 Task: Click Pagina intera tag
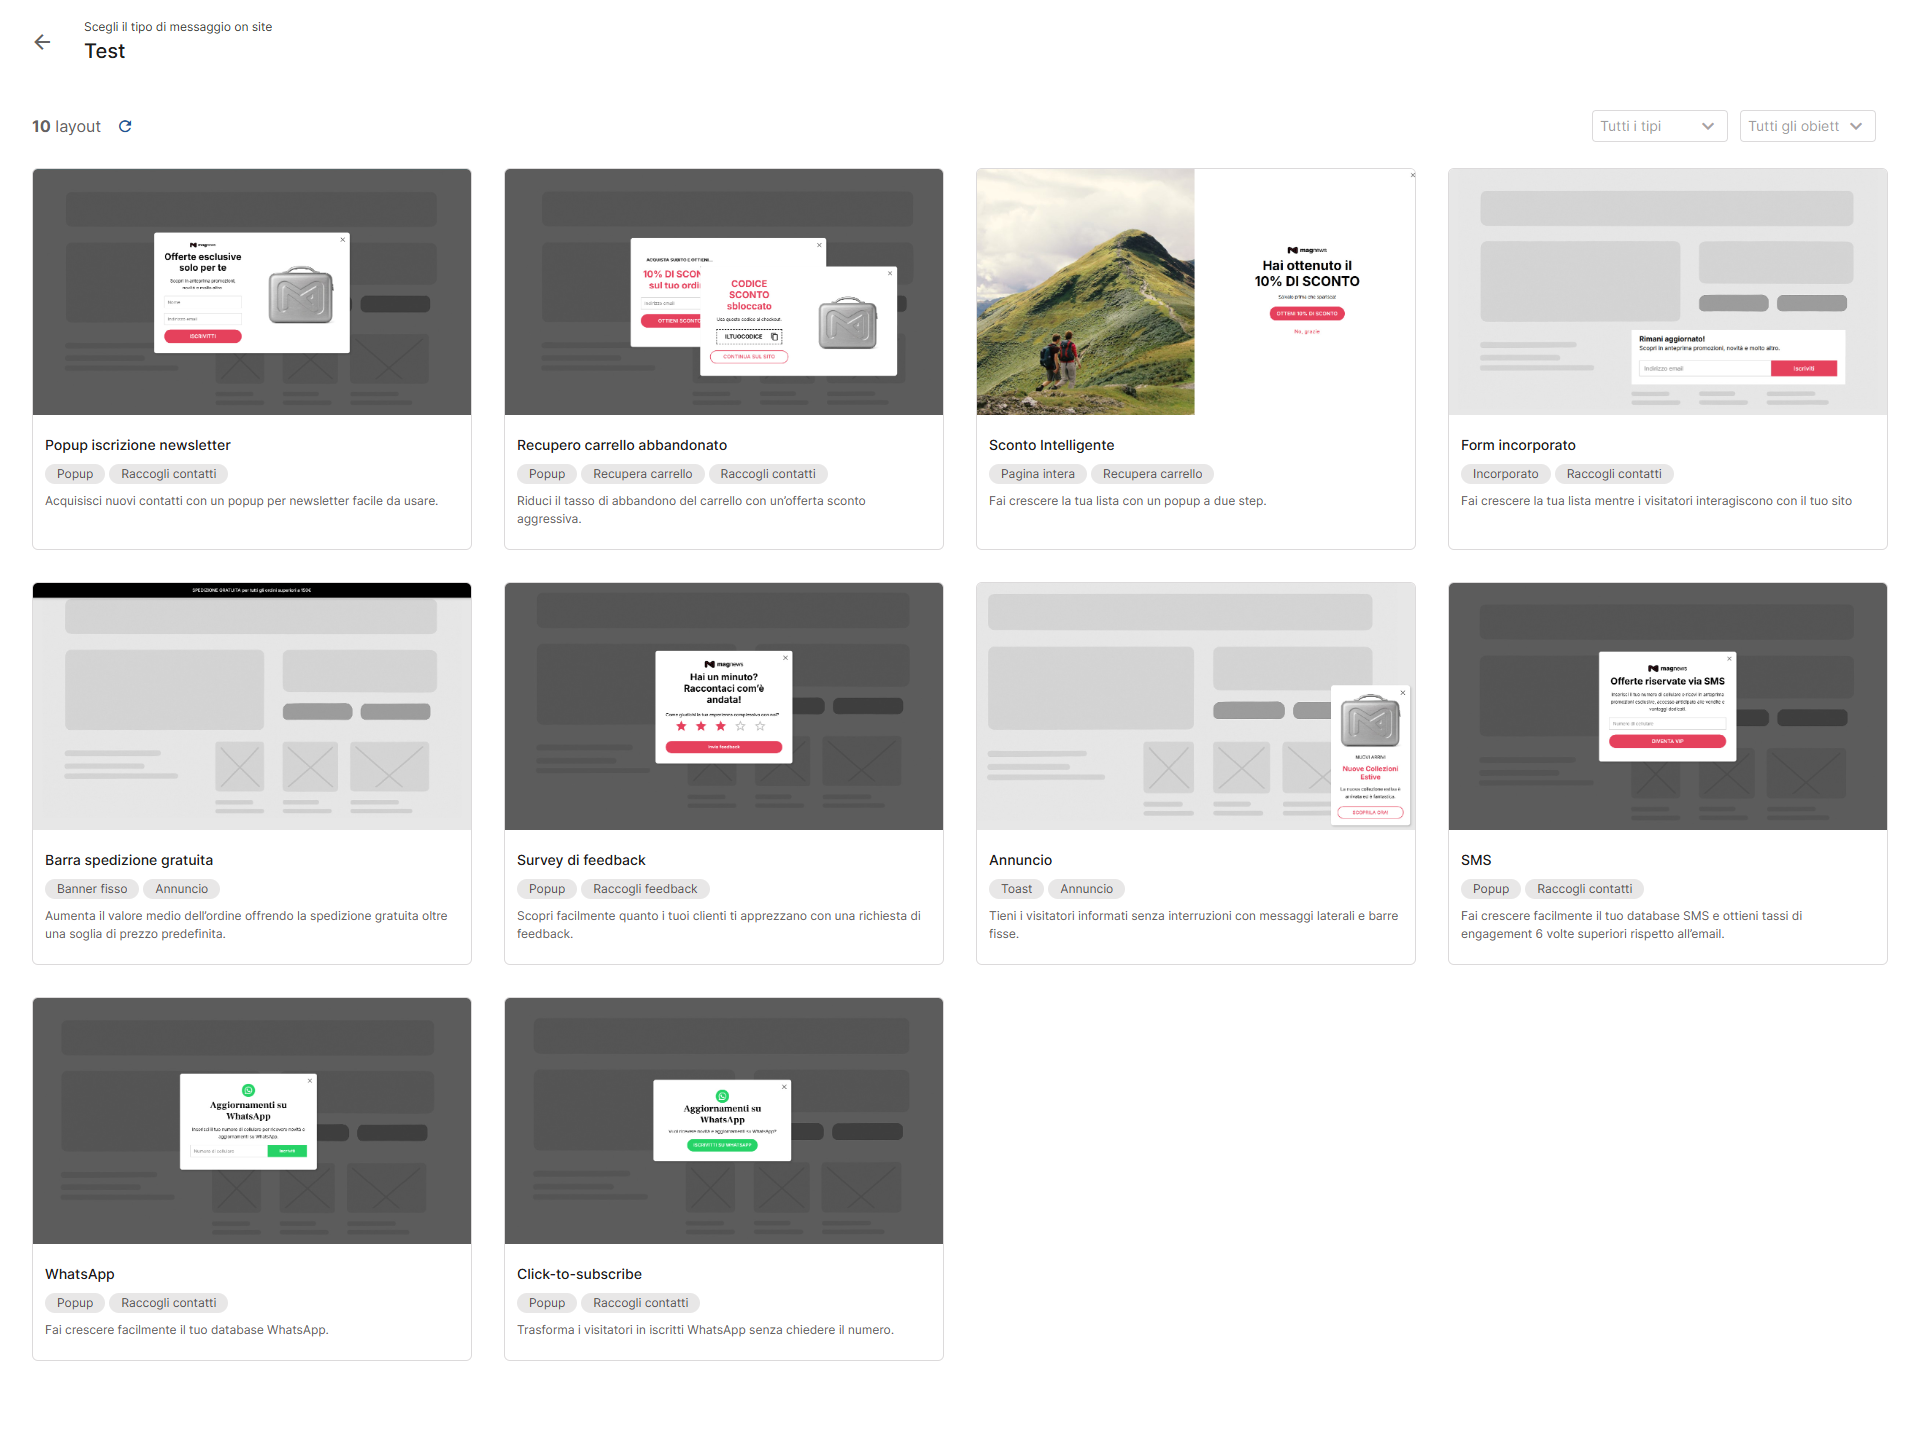click(x=1037, y=474)
